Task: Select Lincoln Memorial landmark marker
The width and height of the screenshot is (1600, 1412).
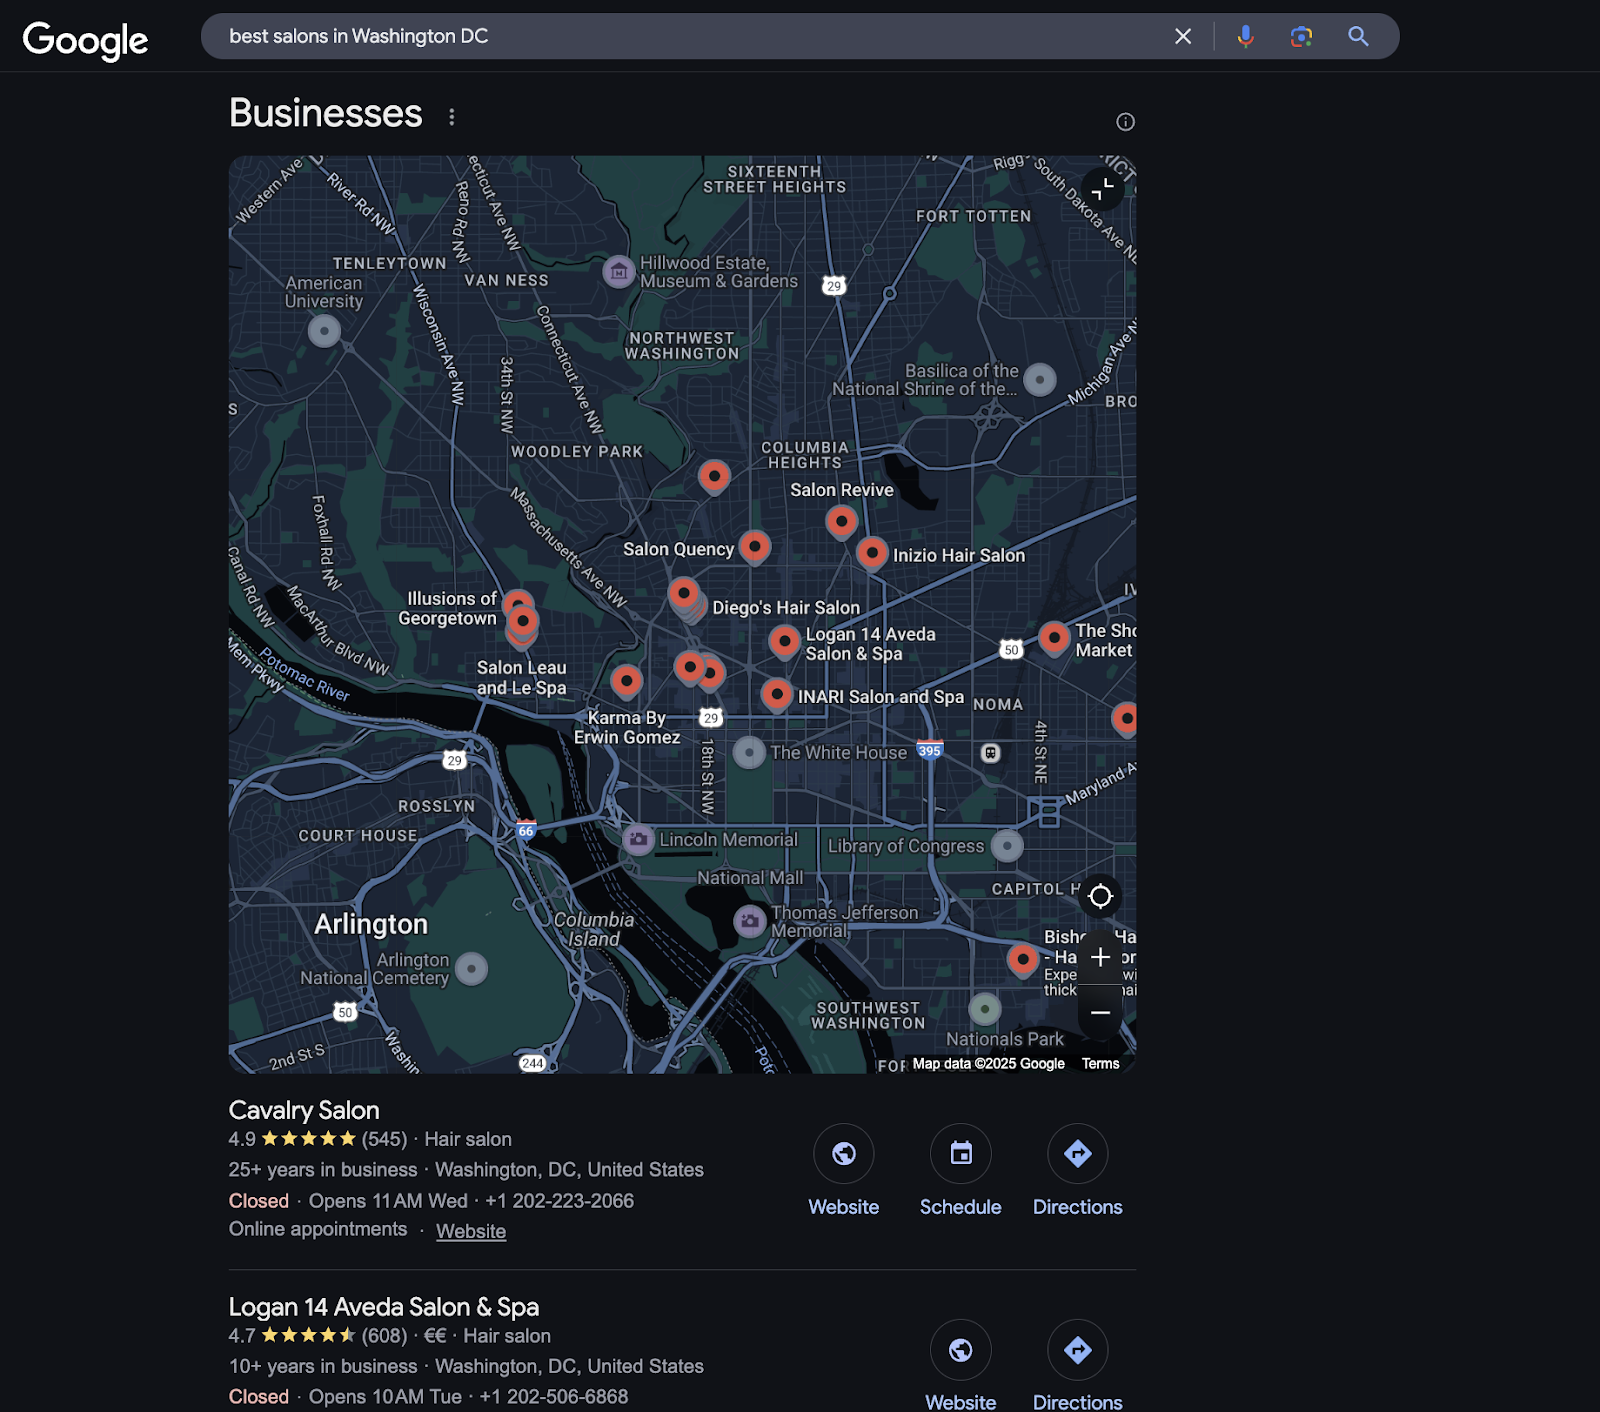Action: coord(639,839)
